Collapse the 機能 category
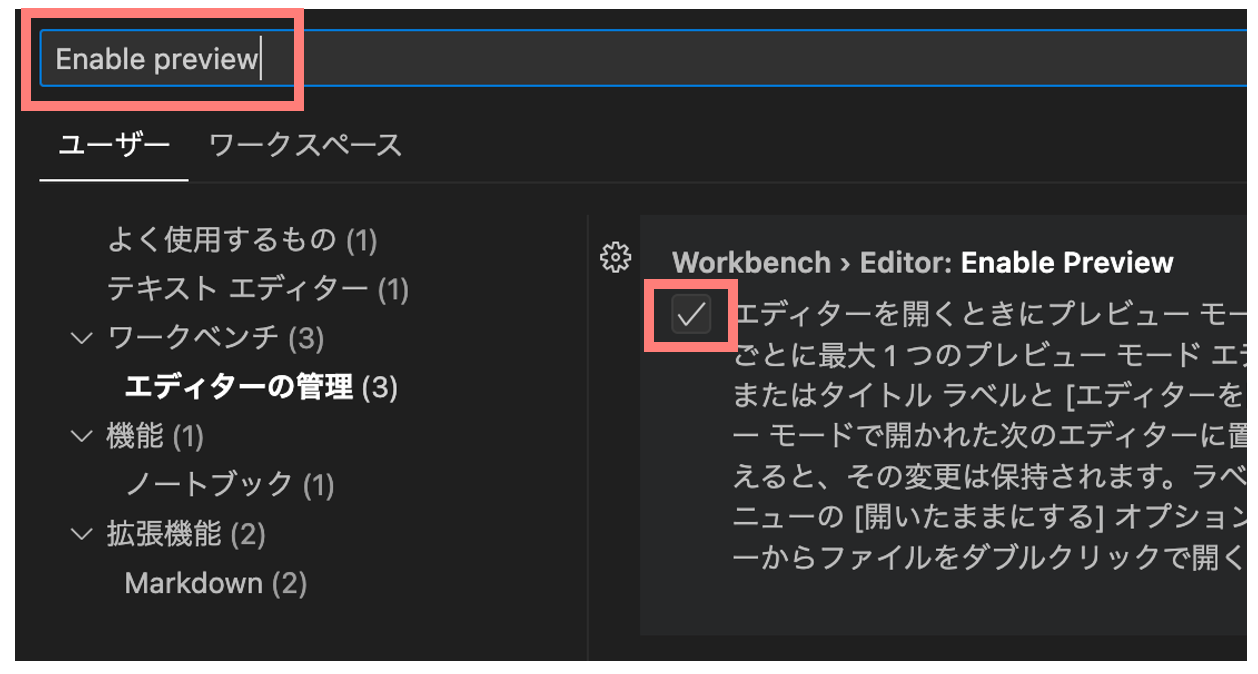Image resolution: width=1258 pixels, height=674 pixels. 81,437
